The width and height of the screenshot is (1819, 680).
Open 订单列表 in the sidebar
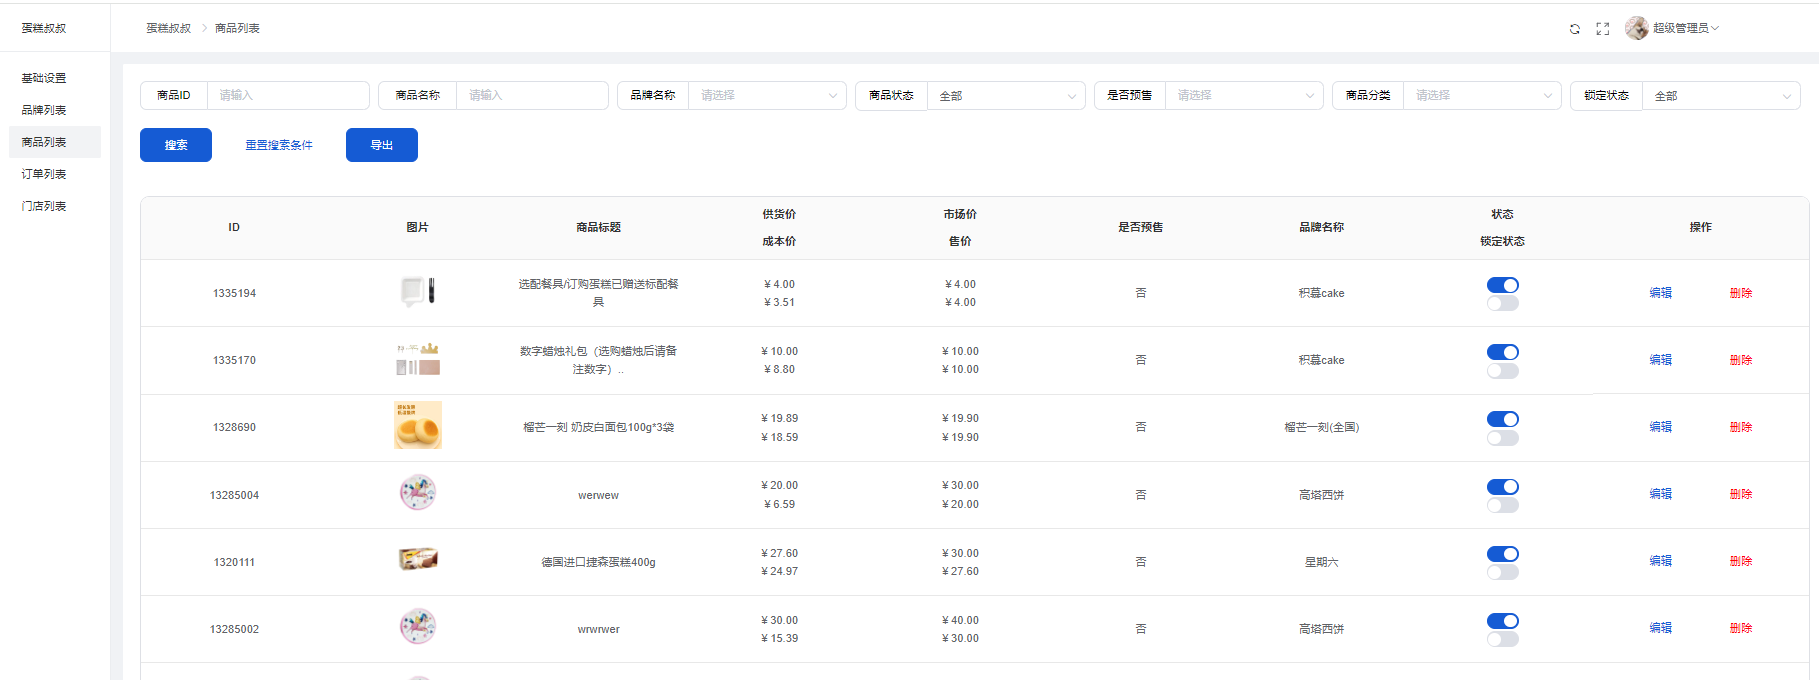coord(44,174)
